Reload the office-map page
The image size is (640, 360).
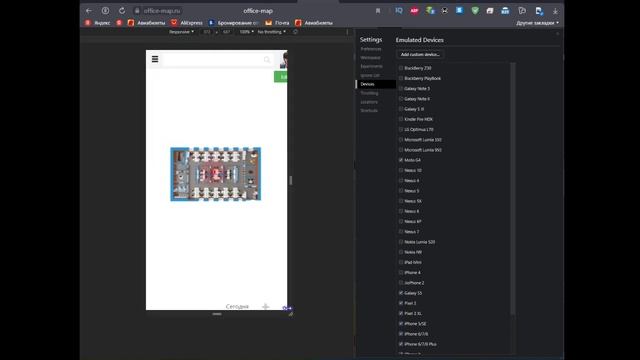(122, 11)
